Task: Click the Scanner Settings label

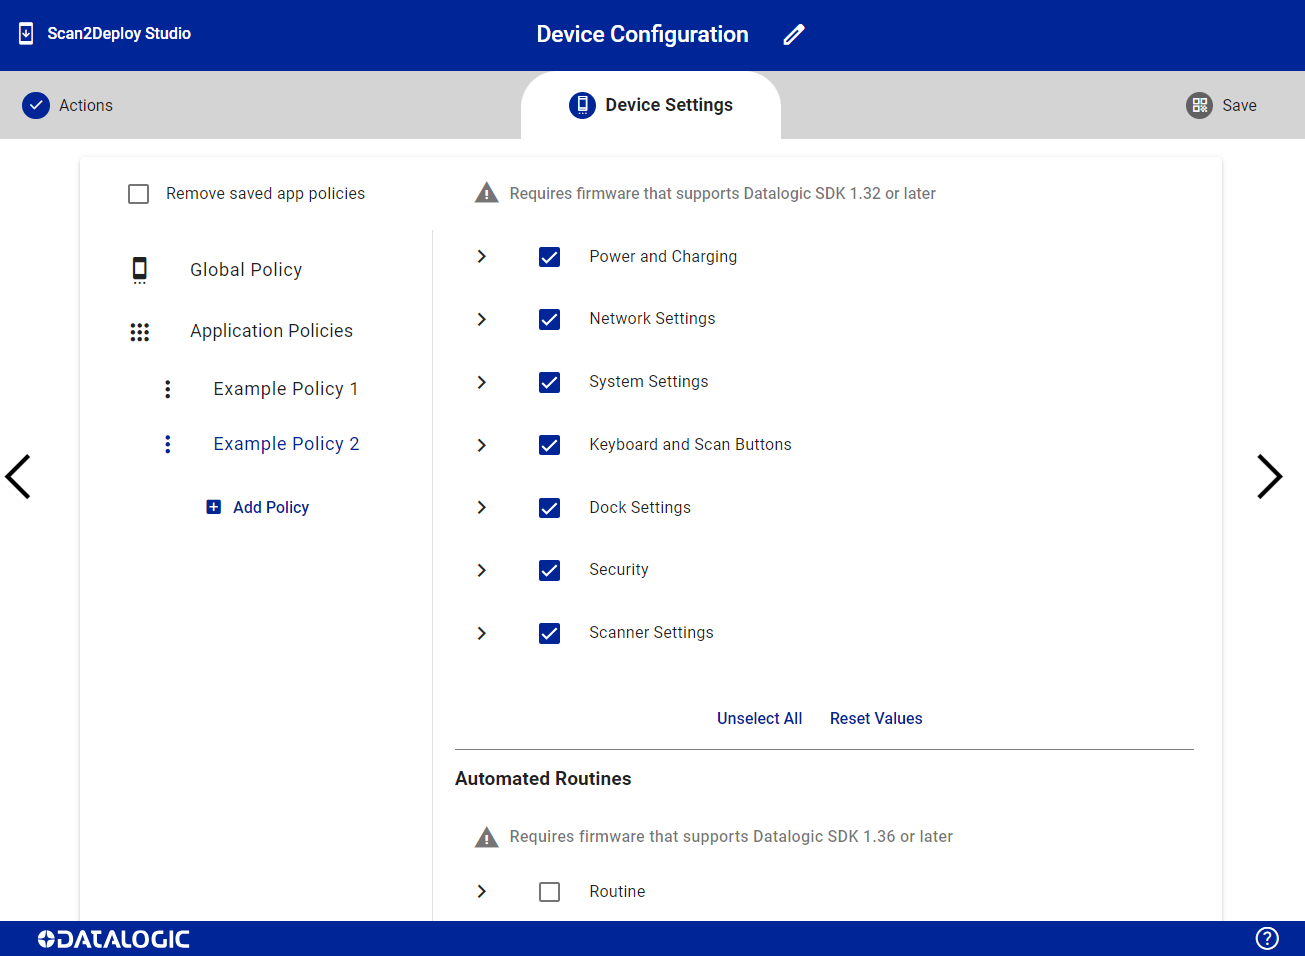Action: click(651, 633)
